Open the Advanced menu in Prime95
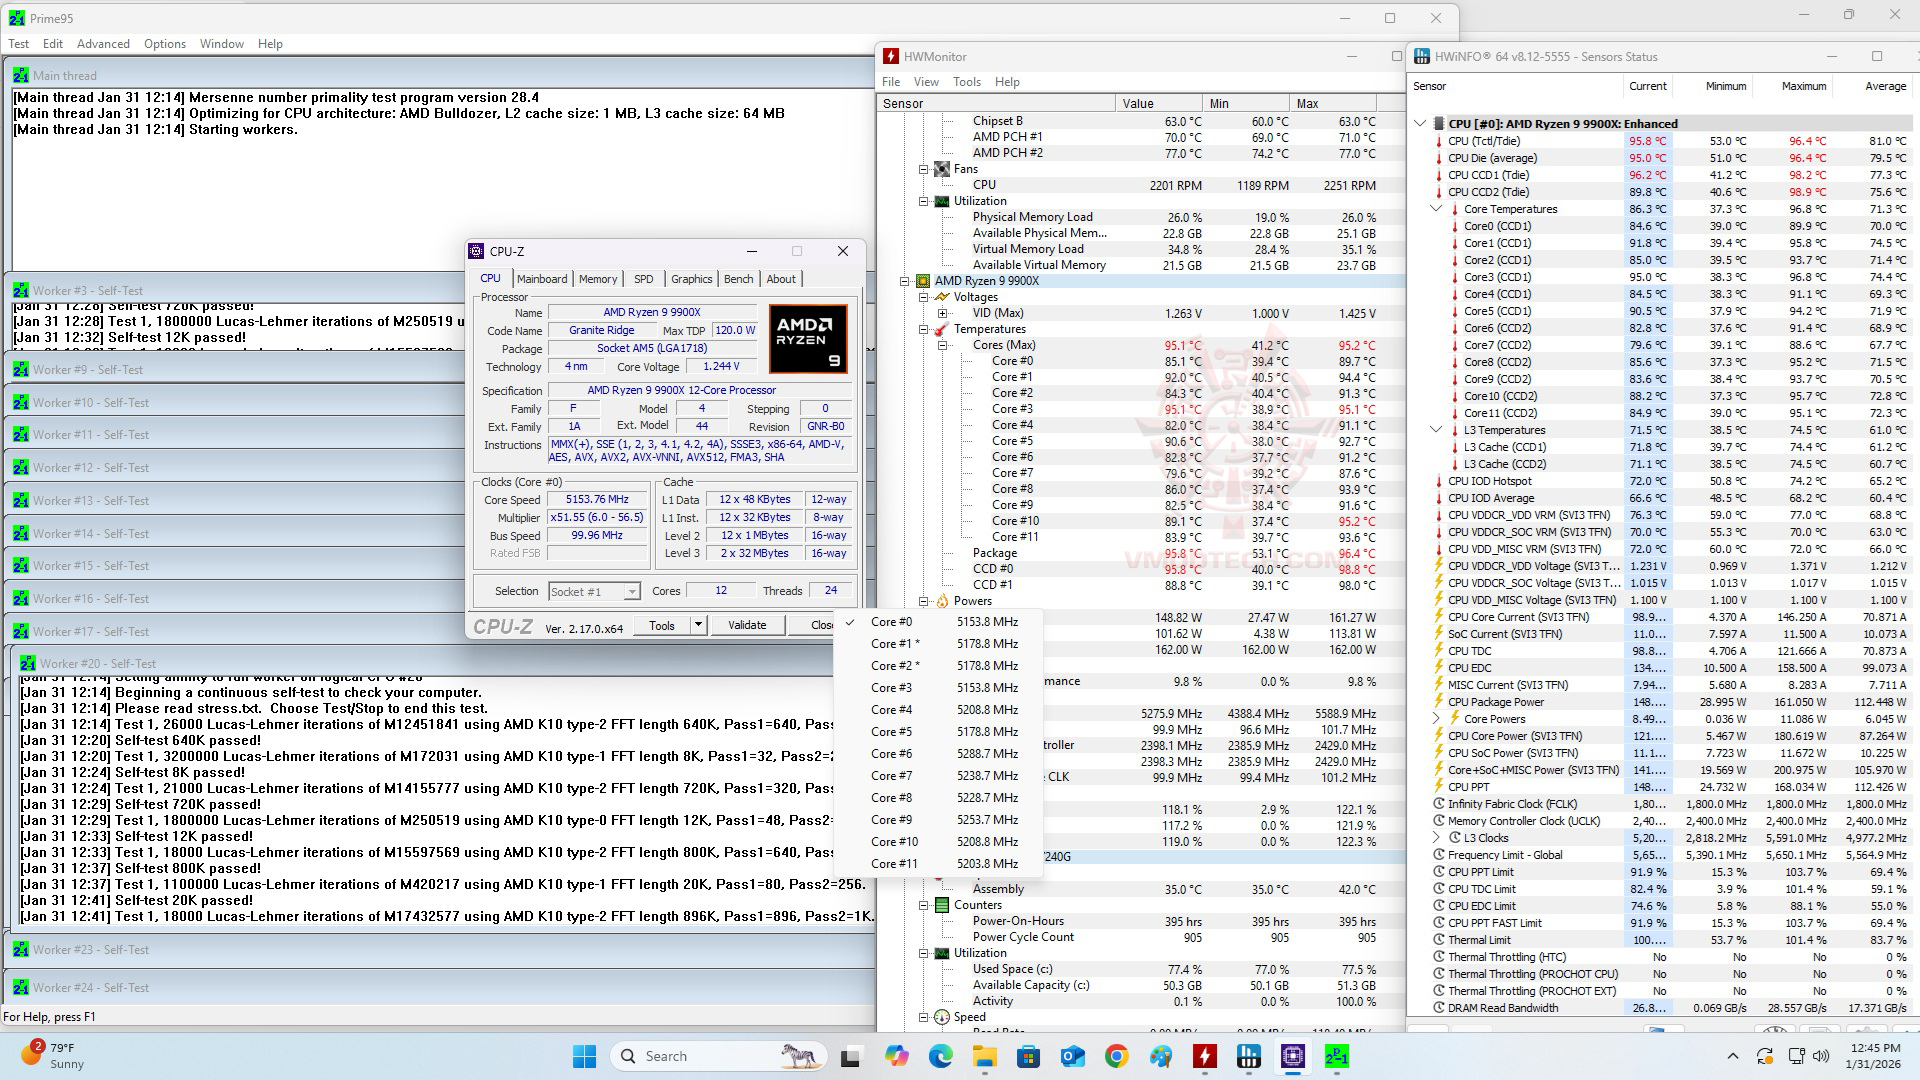1920x1080 pixels. [103, 44]
